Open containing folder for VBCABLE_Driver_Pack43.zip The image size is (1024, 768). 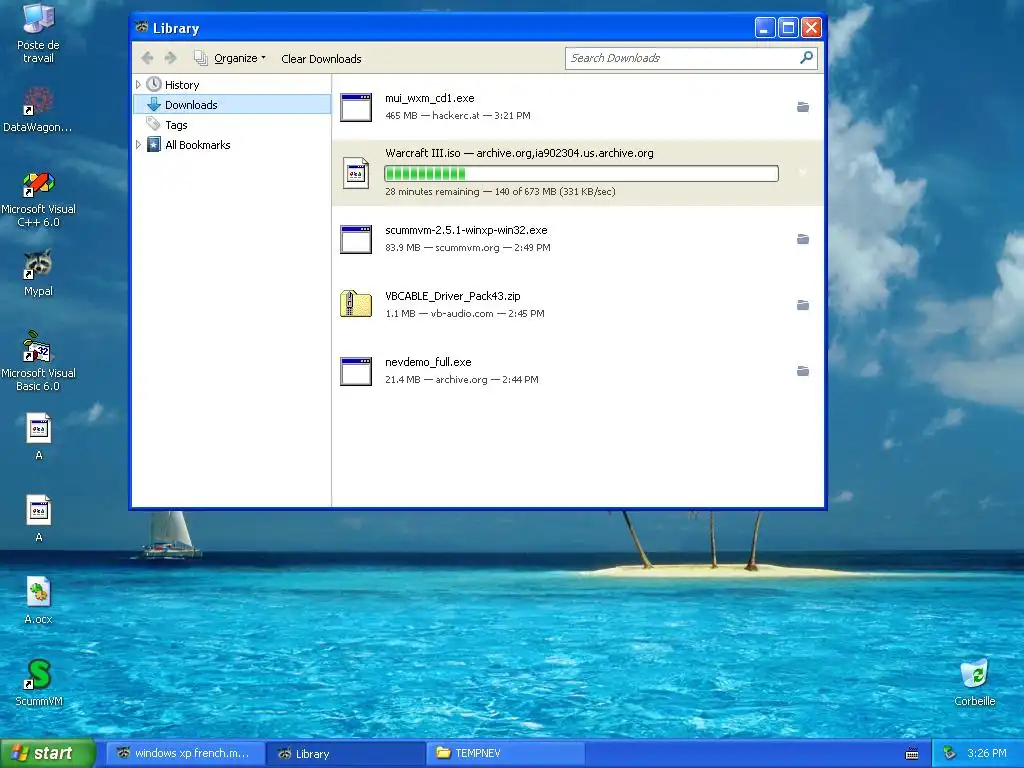(x=803, y=305)
